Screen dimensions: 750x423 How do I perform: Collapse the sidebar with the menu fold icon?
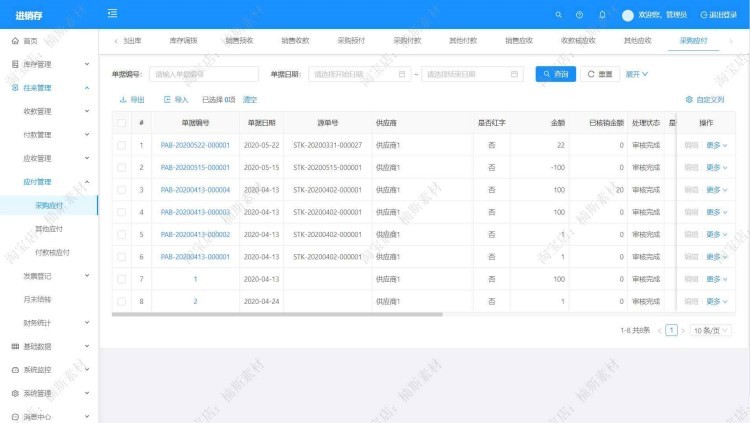coord(112,13)
